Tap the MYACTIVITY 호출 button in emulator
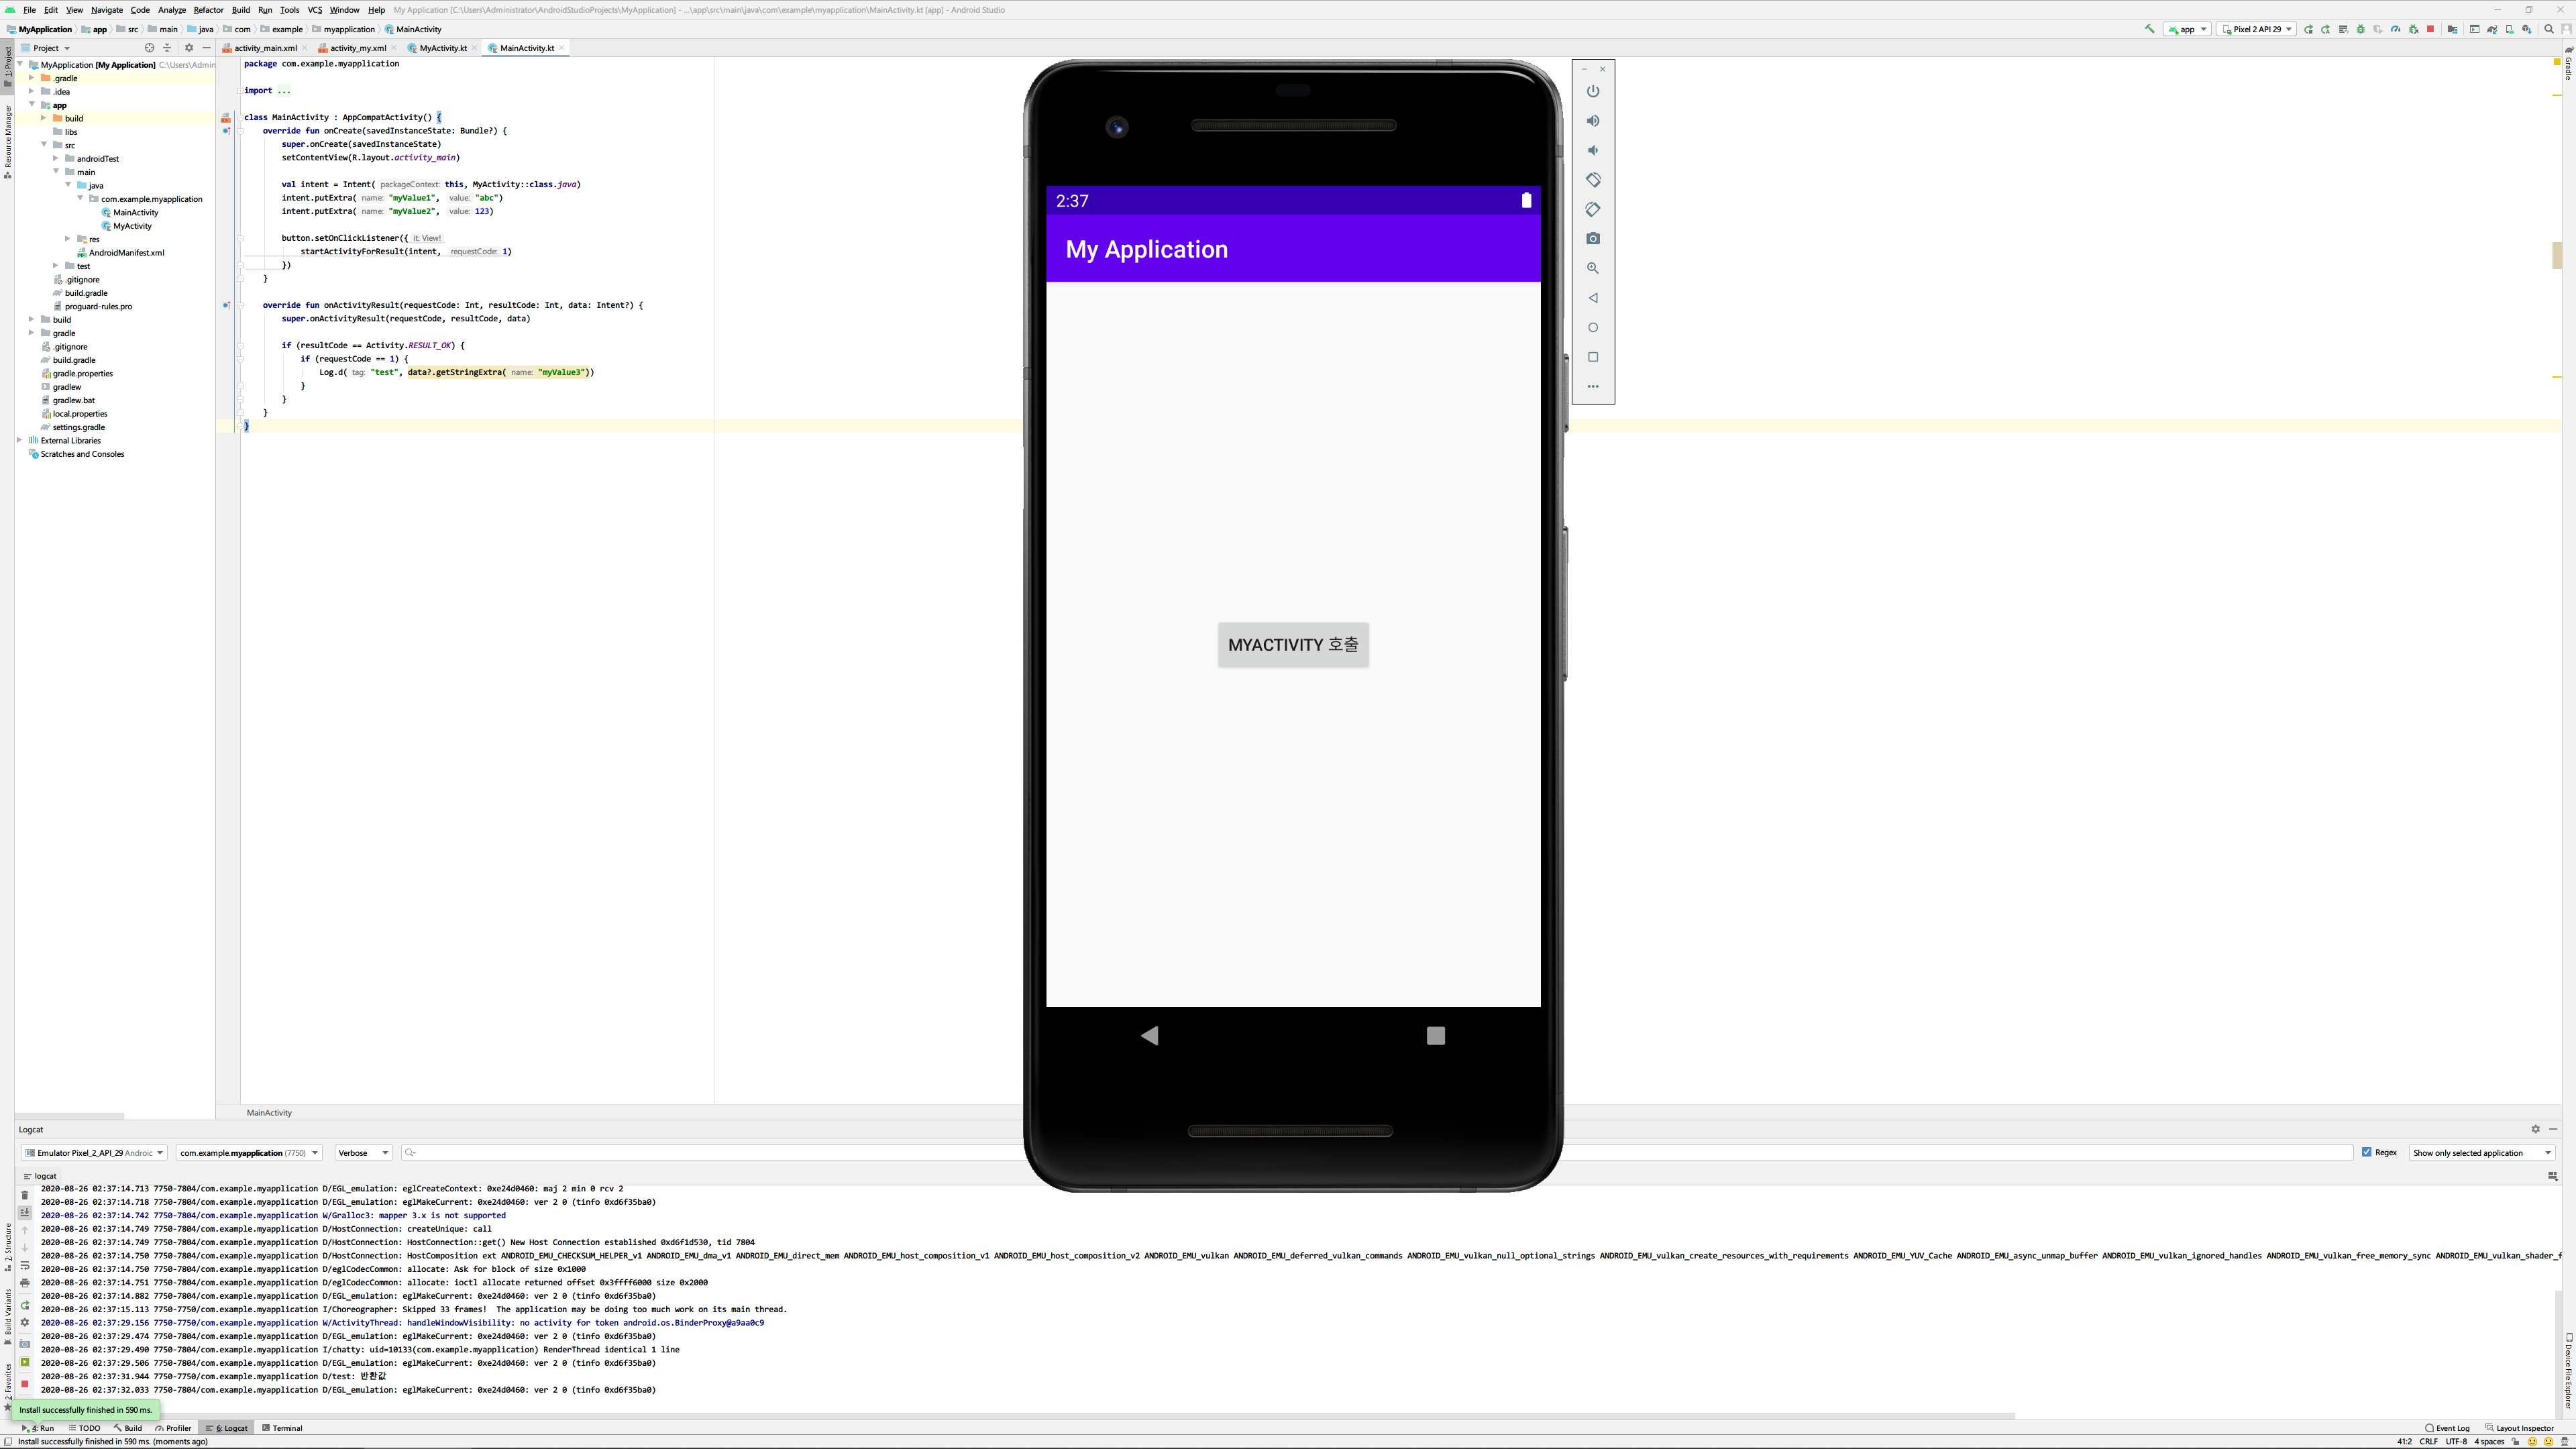Image resolution: width=2576 pixels, height=1449 pixels. pyautogui.click(x=1293, y=645)
